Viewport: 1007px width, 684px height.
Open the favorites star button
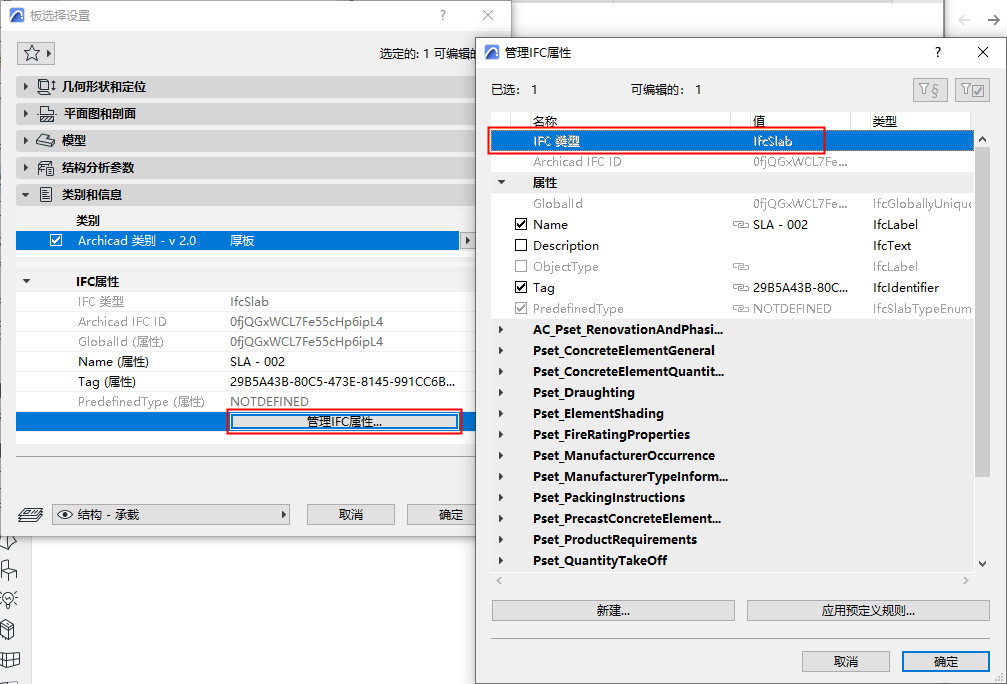pyautogui.click(x=35, y=53)
